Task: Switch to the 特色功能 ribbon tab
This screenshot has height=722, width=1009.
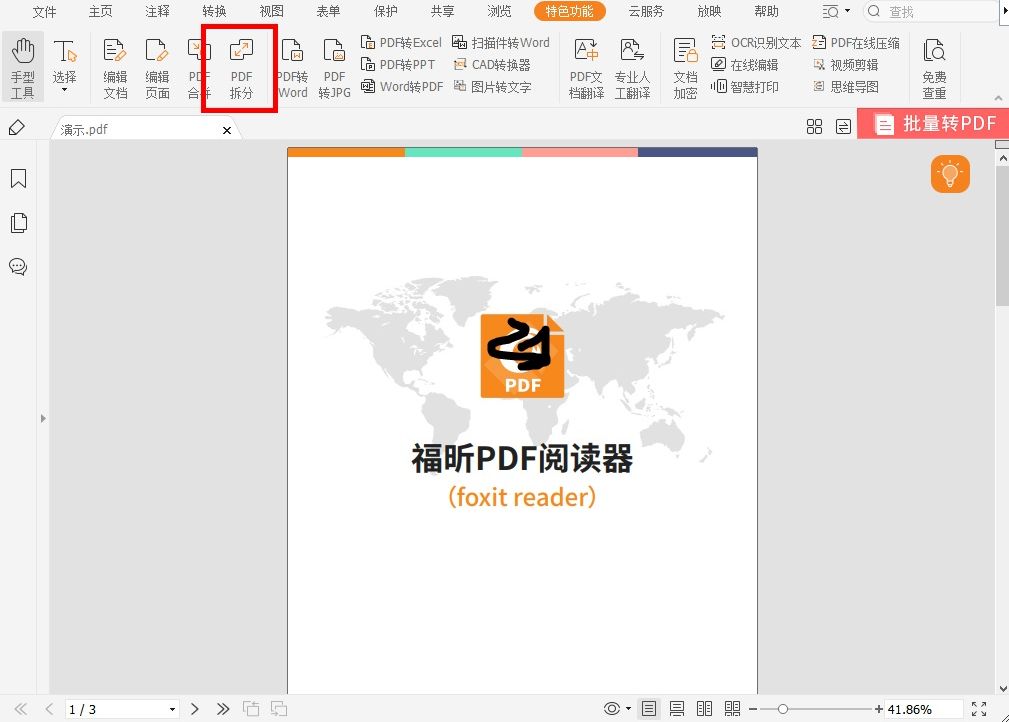Action: (x=569, y=12)
